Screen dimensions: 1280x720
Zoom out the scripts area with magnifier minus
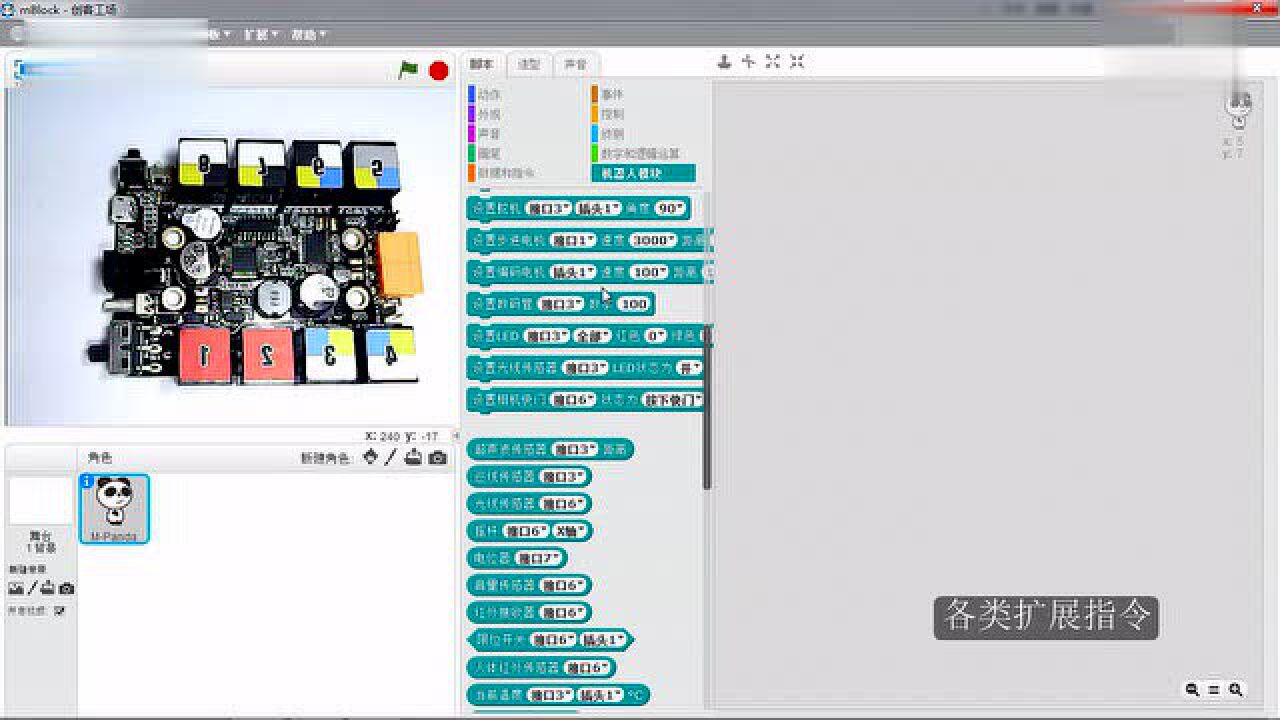click(1192, 689)
